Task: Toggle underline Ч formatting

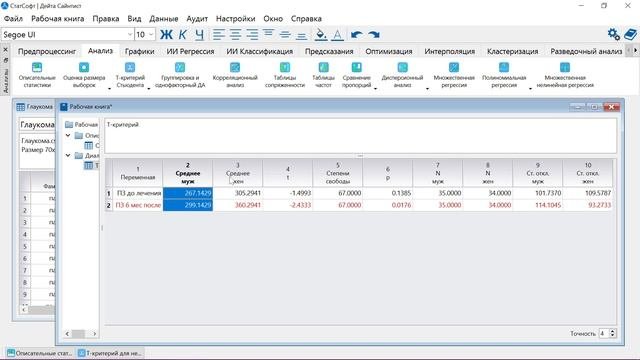Action: click(x=199, y=35)
